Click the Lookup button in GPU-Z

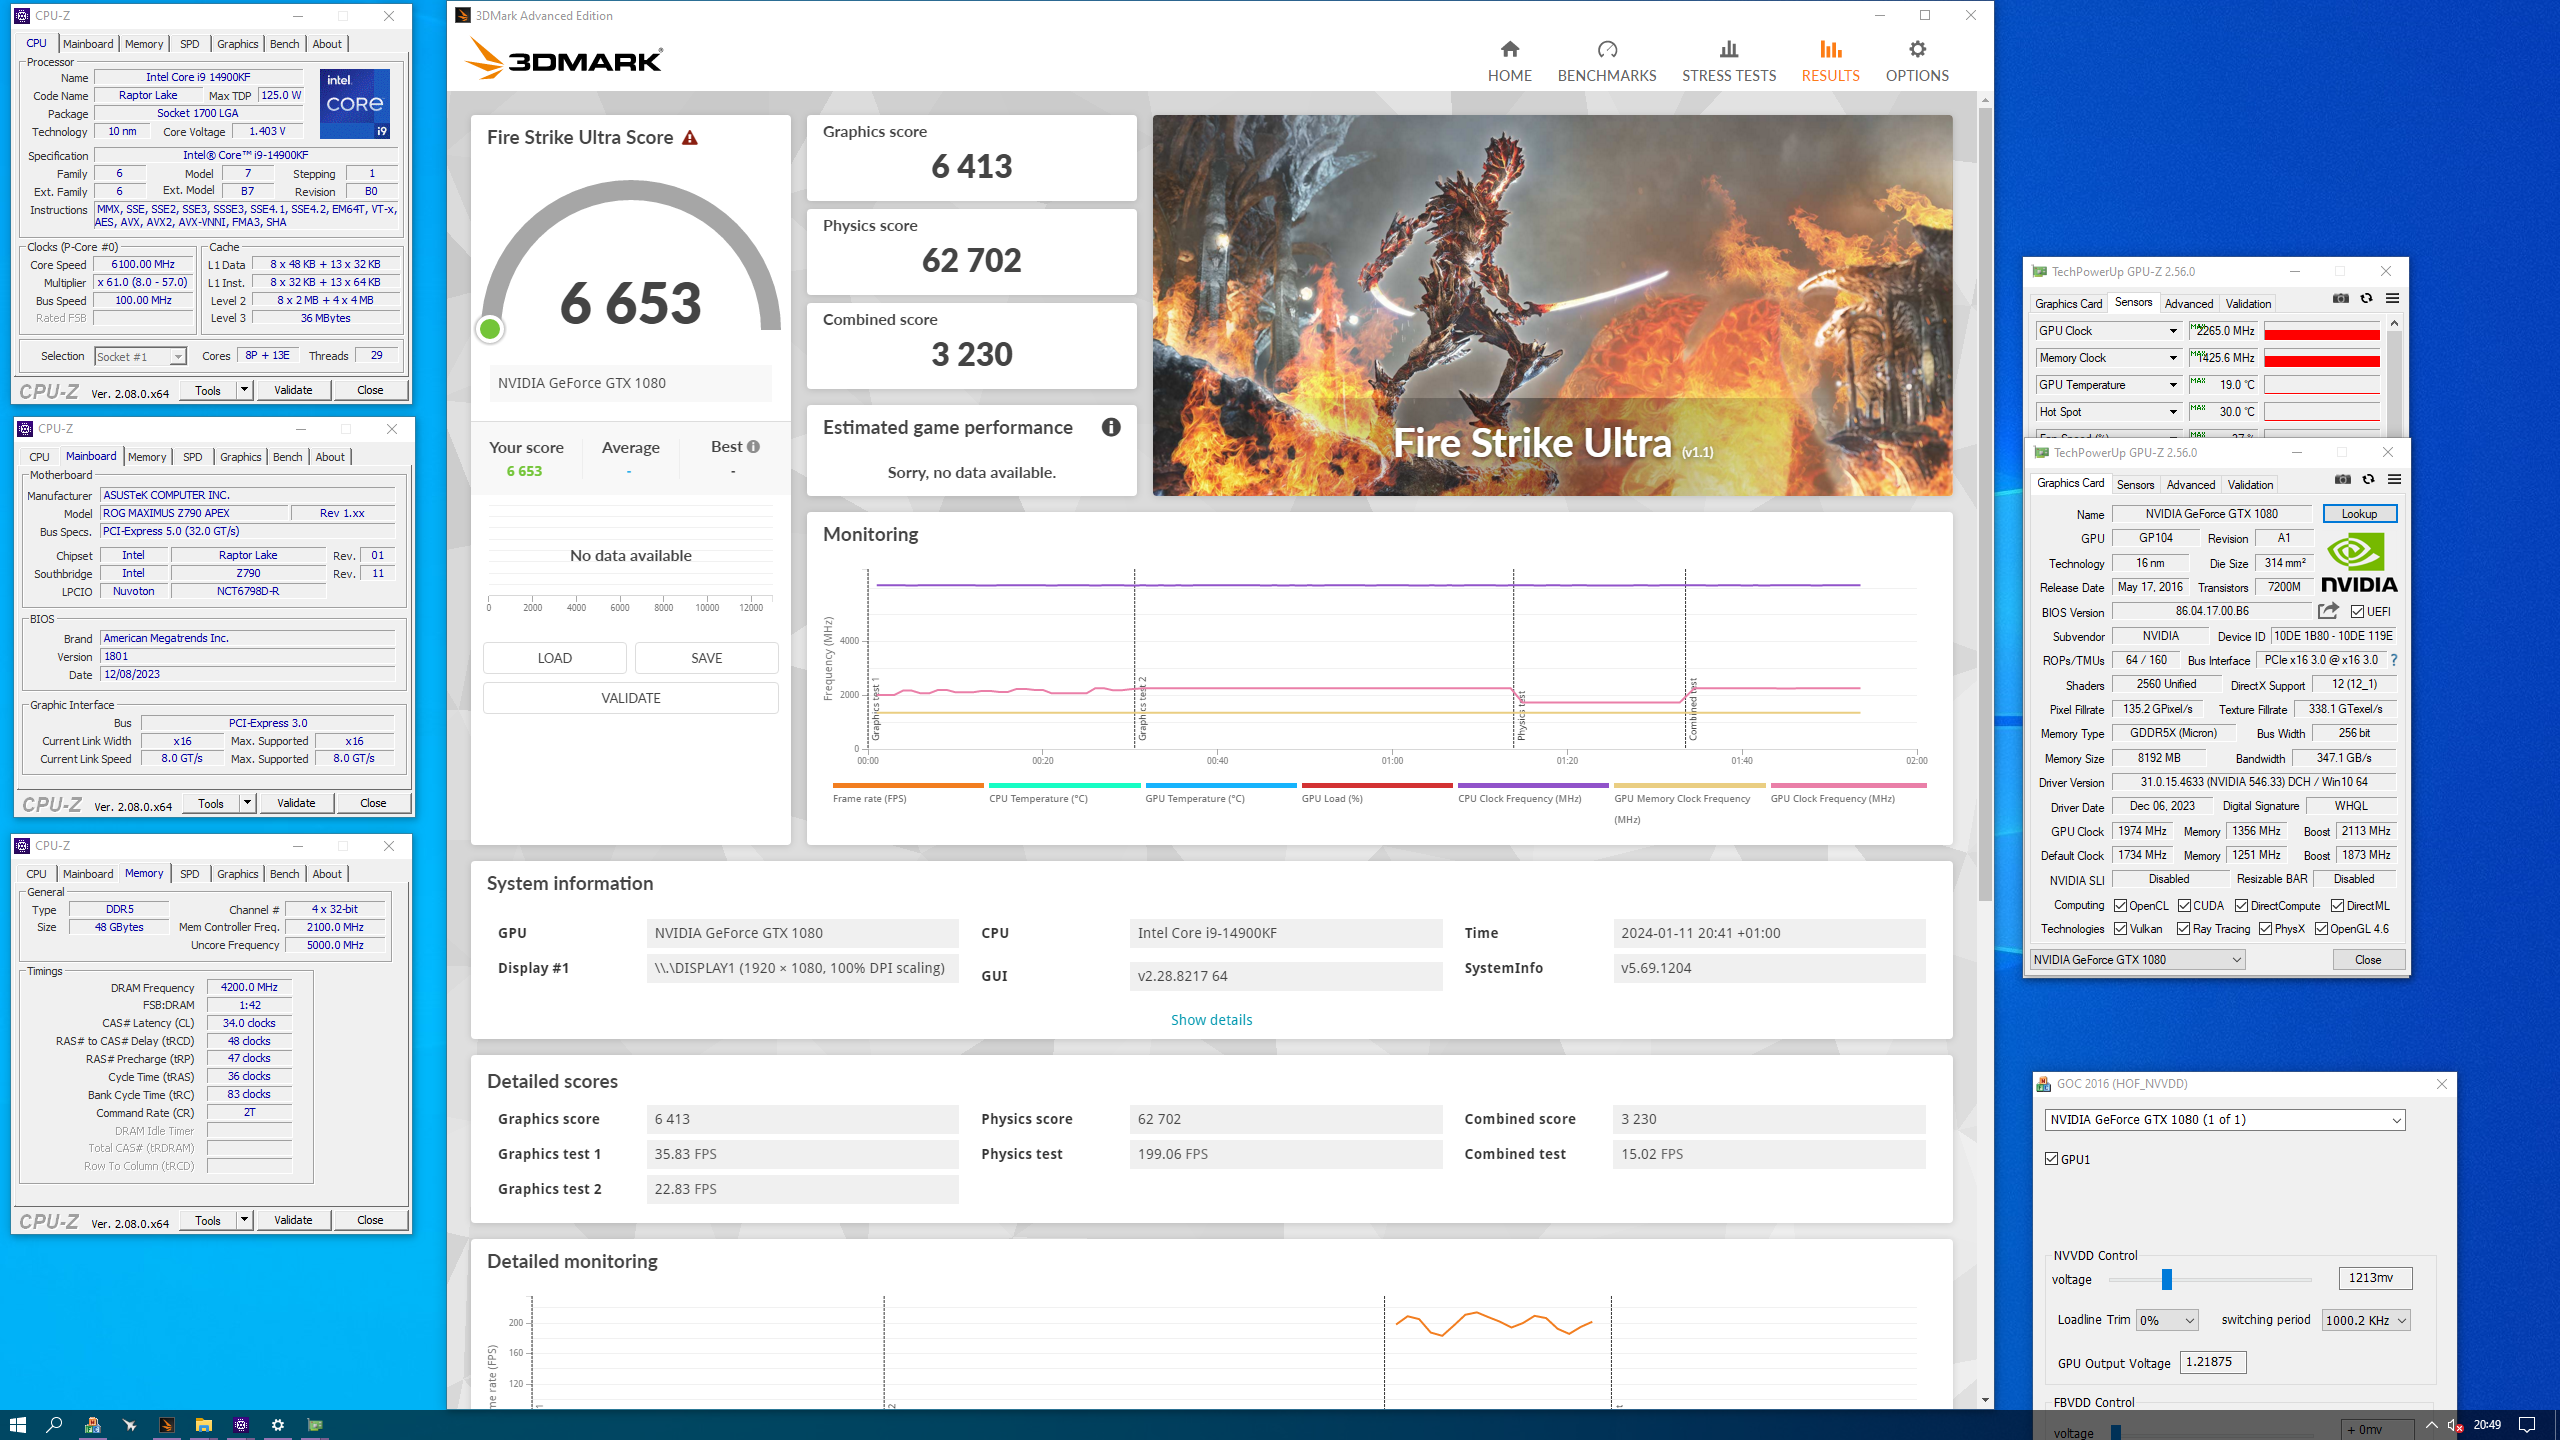(x=2359, y=514)
